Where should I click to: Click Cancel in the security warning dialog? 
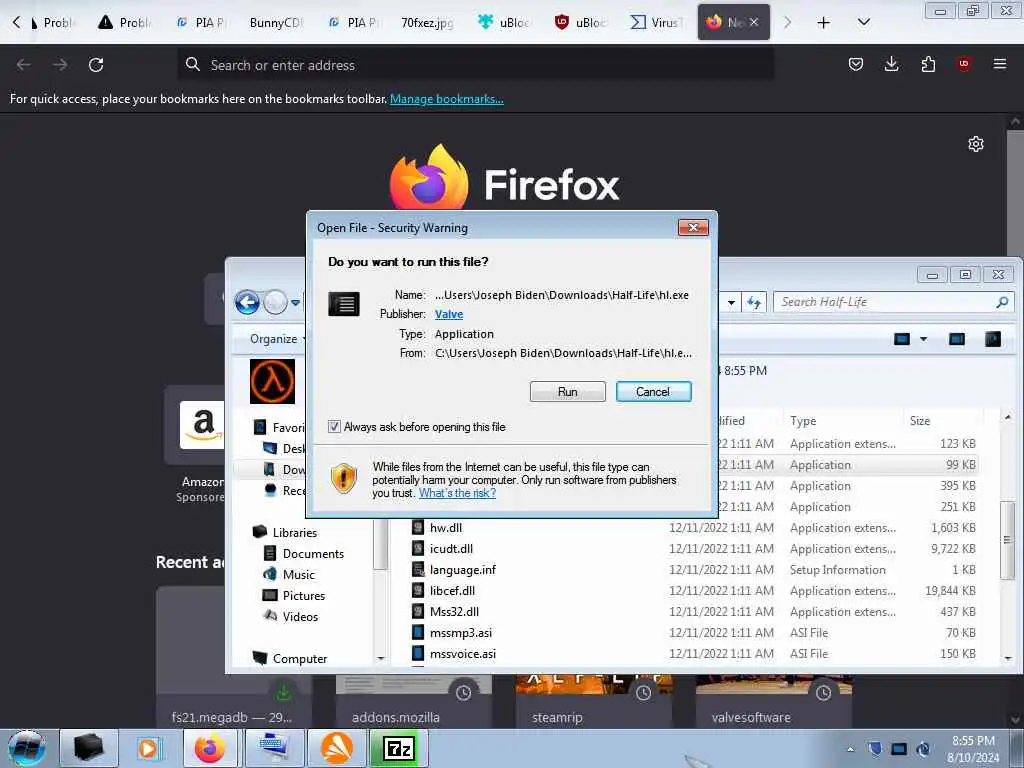653,392
